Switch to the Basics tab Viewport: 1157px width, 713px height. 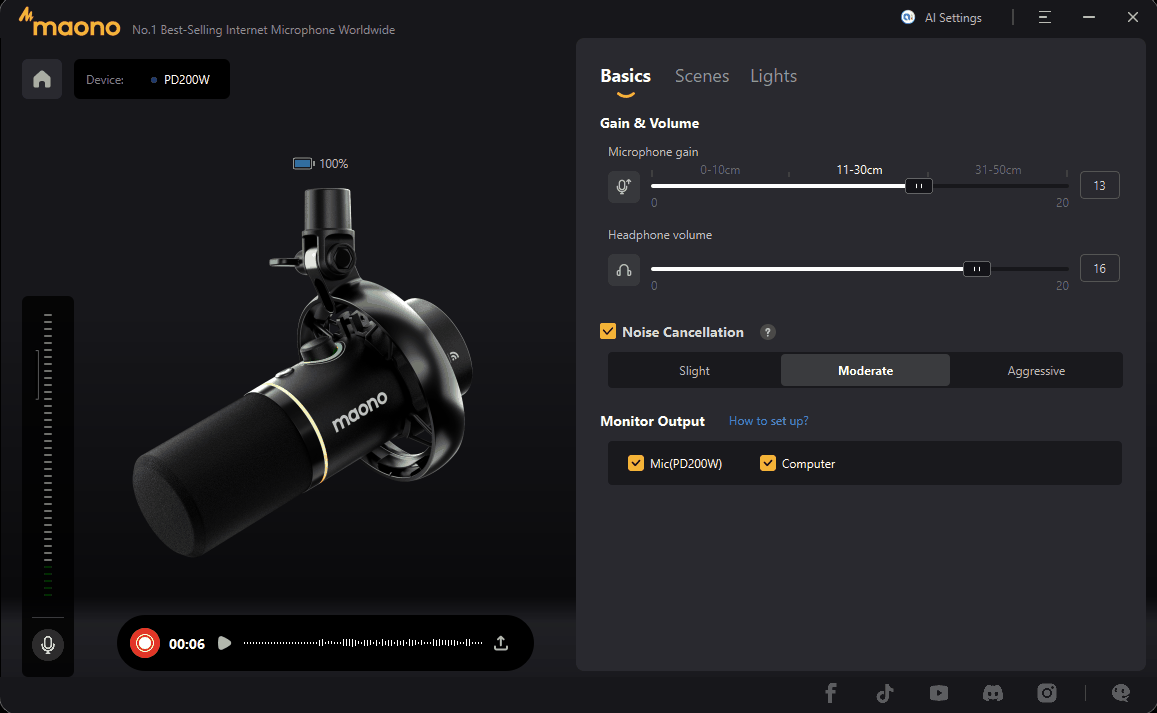pos(626,76)
